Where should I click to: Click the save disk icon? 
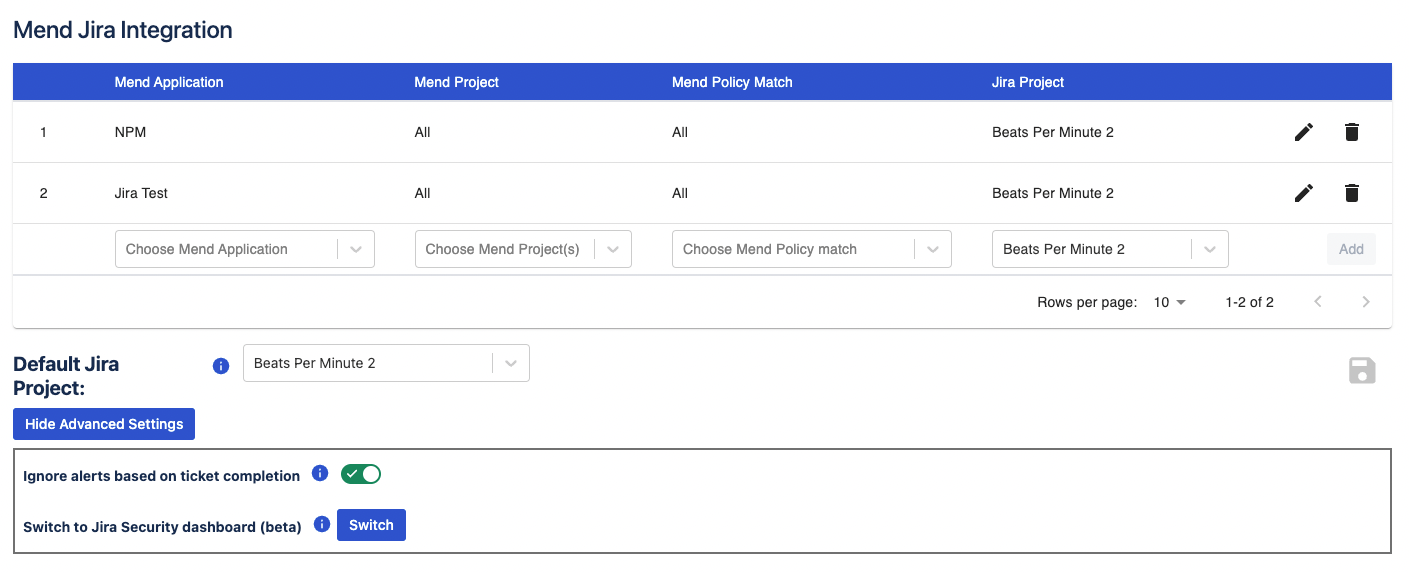point(1362,371)
